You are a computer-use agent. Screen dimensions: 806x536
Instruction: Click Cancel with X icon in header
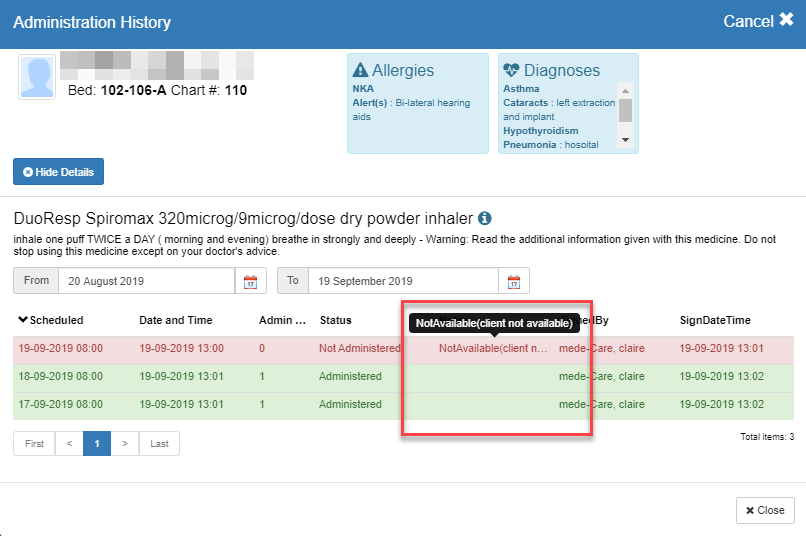[758, 21]
